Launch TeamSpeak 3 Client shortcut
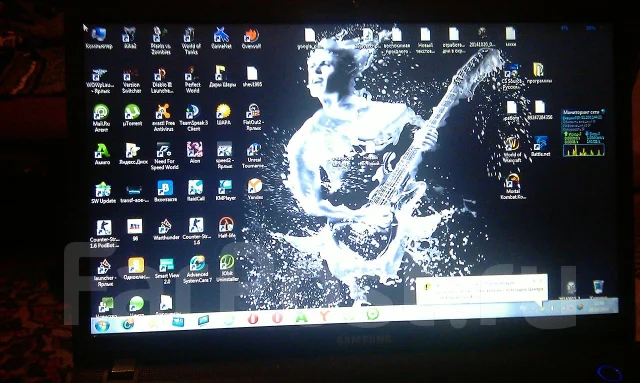This screenshot has width=640, height=383. (193, 118)
